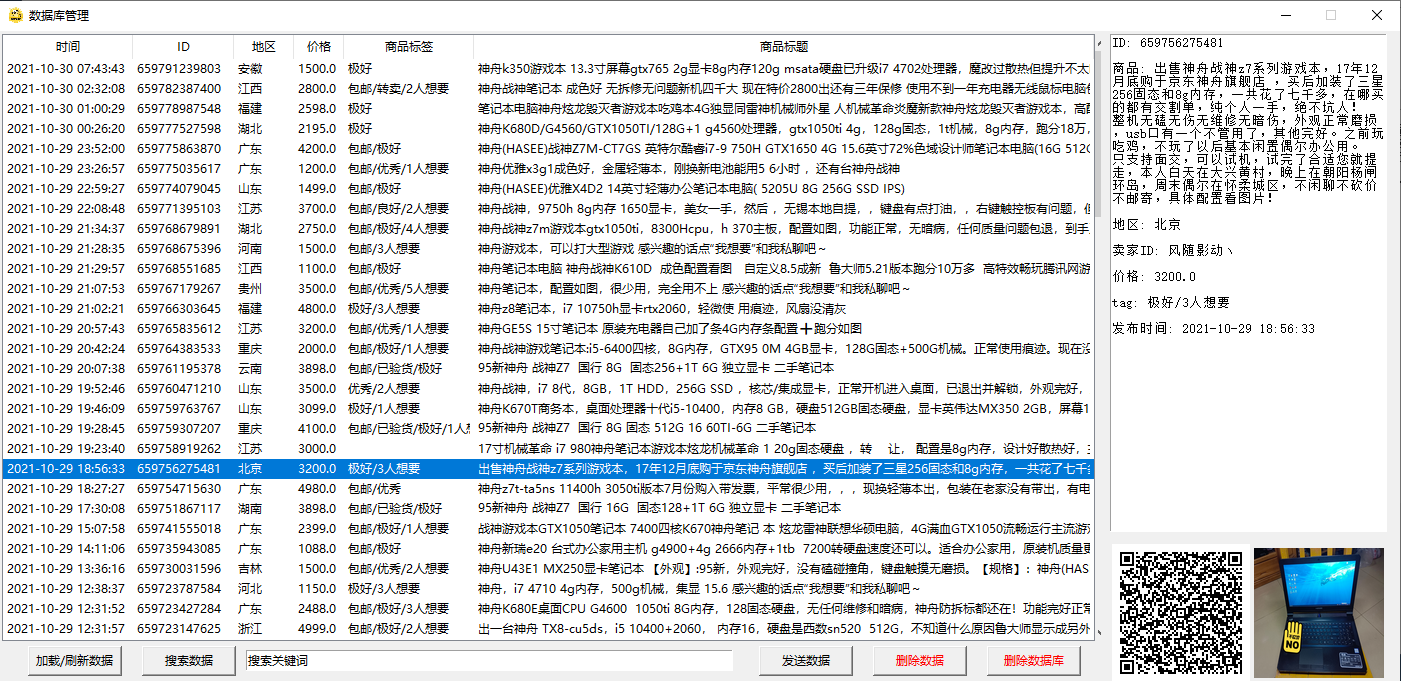The height and width of the screenshot is (681, 1401).
Task: Focus the 搜索关键词 input field
Action: coord(489,660)
